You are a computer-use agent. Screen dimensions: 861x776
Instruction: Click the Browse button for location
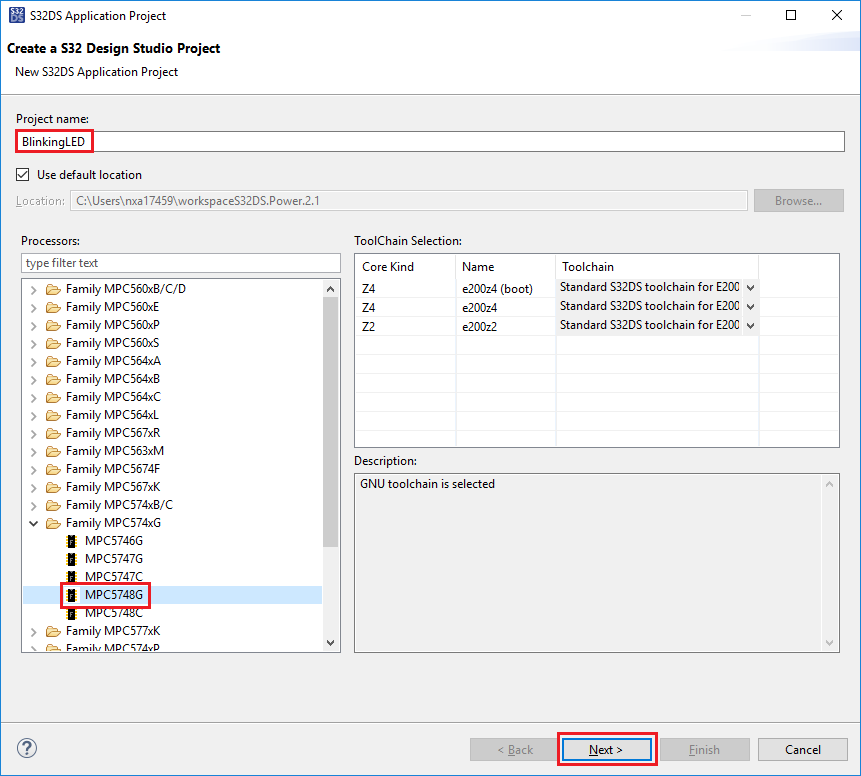tap(798, 200)
